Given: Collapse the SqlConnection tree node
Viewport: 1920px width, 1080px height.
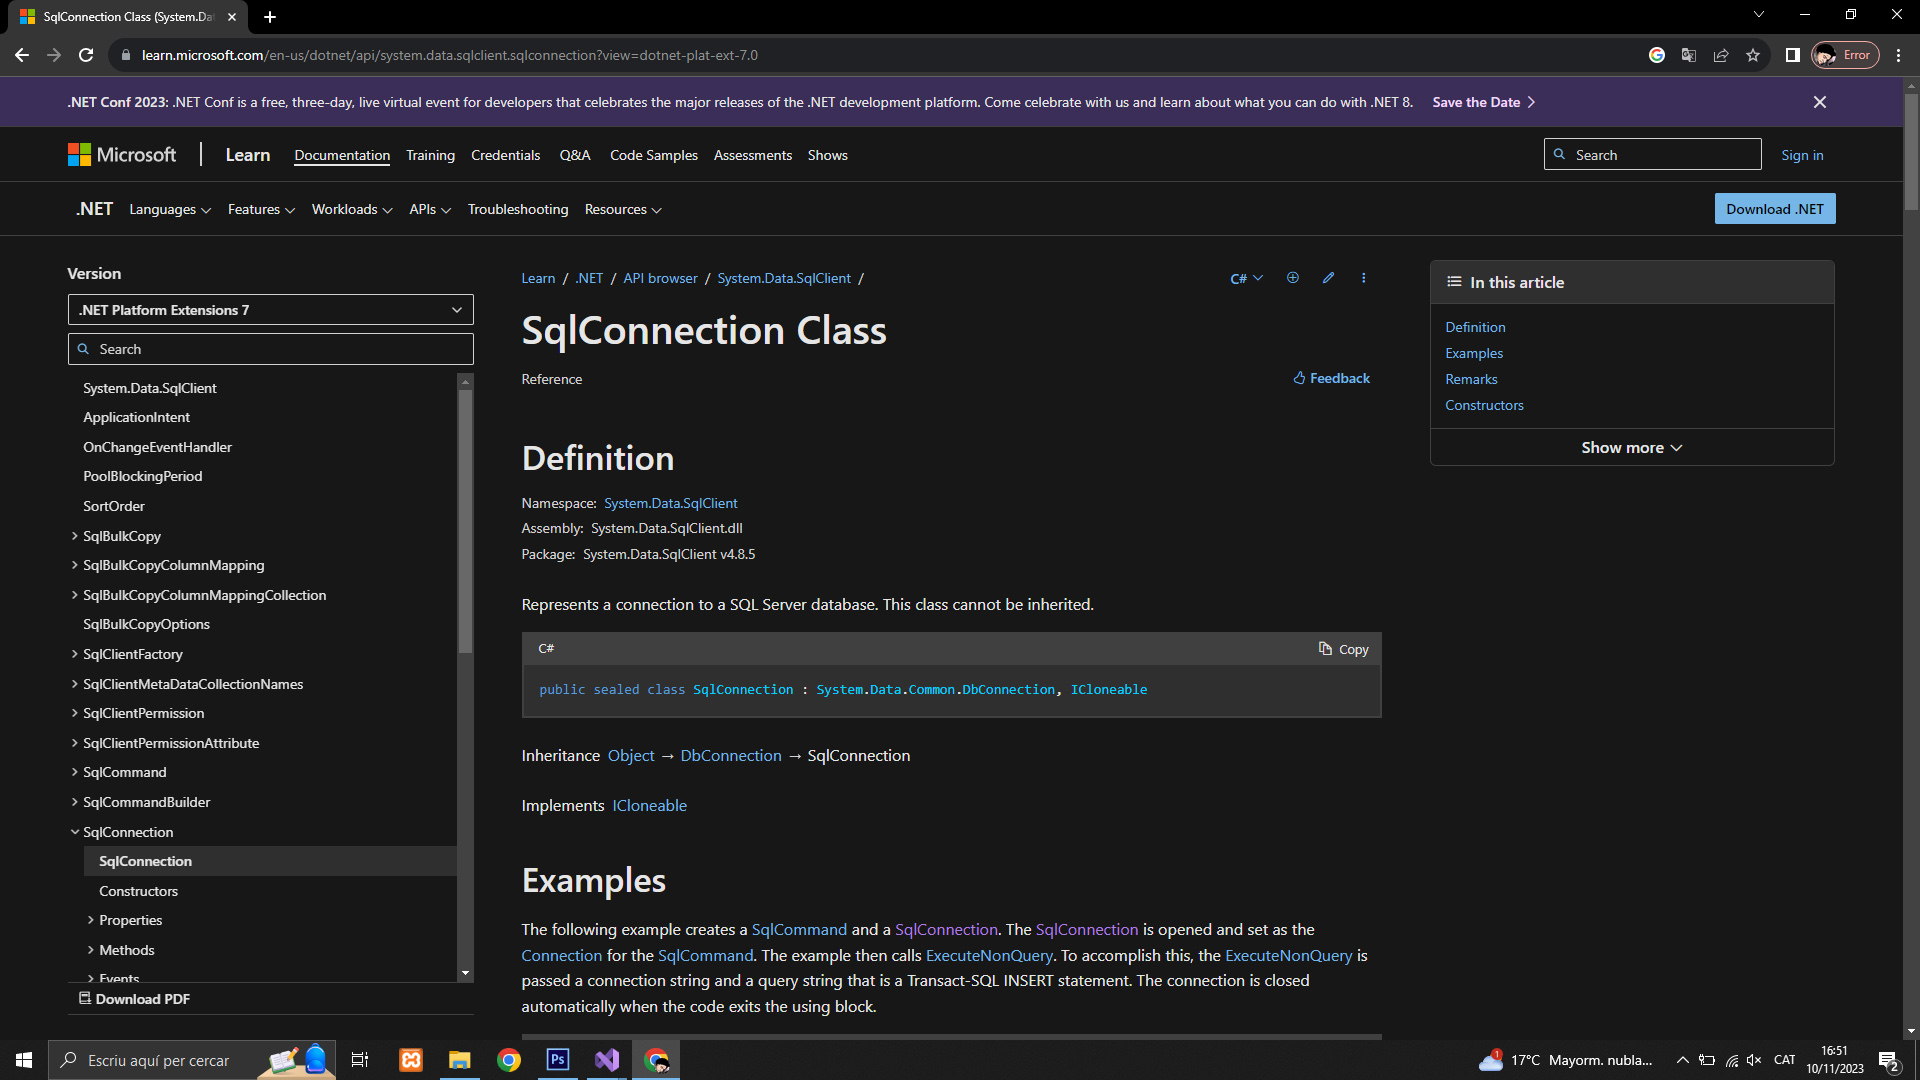Looking at the screenshot, I should 75,832.
